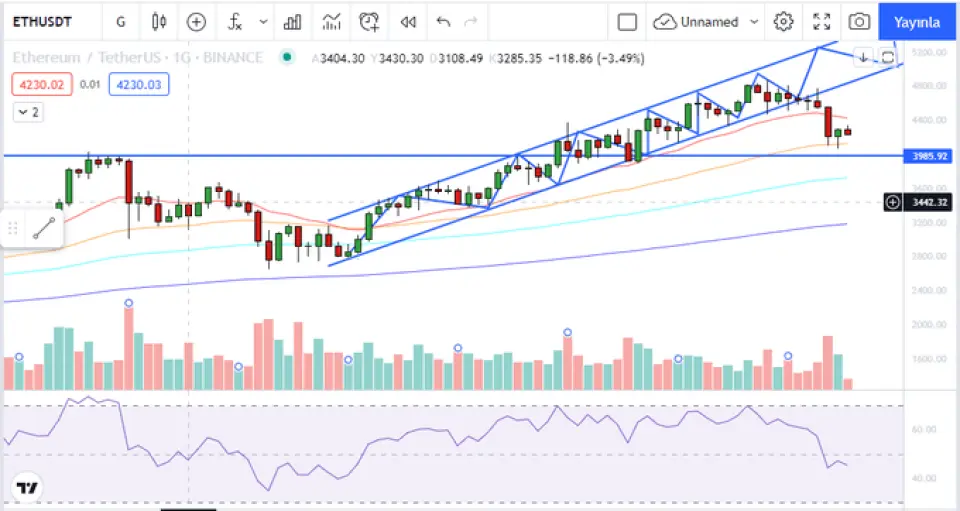Take a chart snapshot with camera icon

tap(859, 21)
